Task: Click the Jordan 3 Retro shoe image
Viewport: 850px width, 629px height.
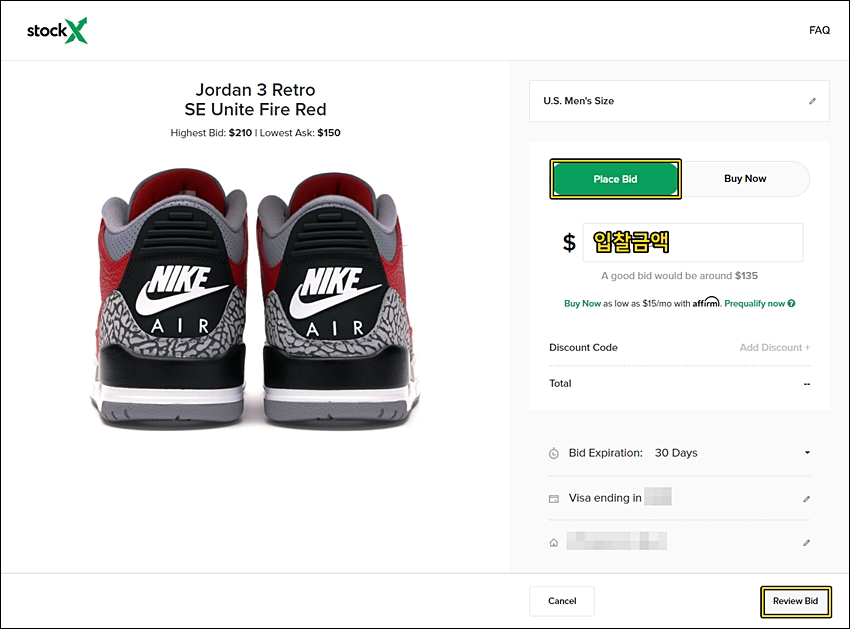Action: (x=255, y=298)
